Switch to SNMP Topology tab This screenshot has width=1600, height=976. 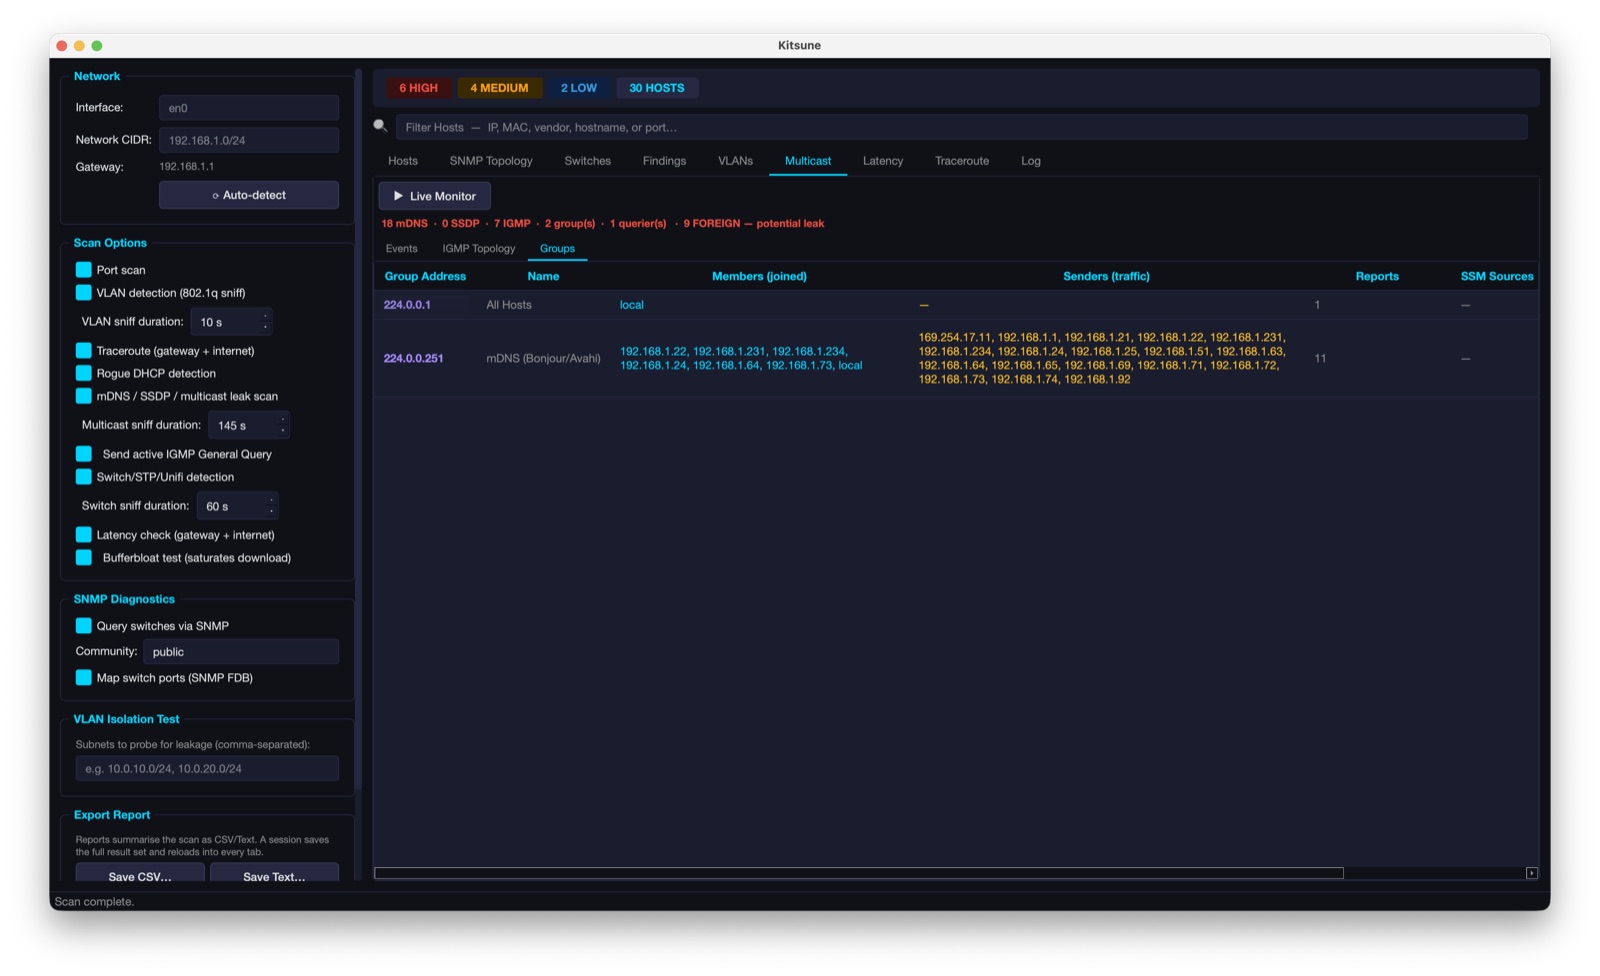[x=491, y=161]
